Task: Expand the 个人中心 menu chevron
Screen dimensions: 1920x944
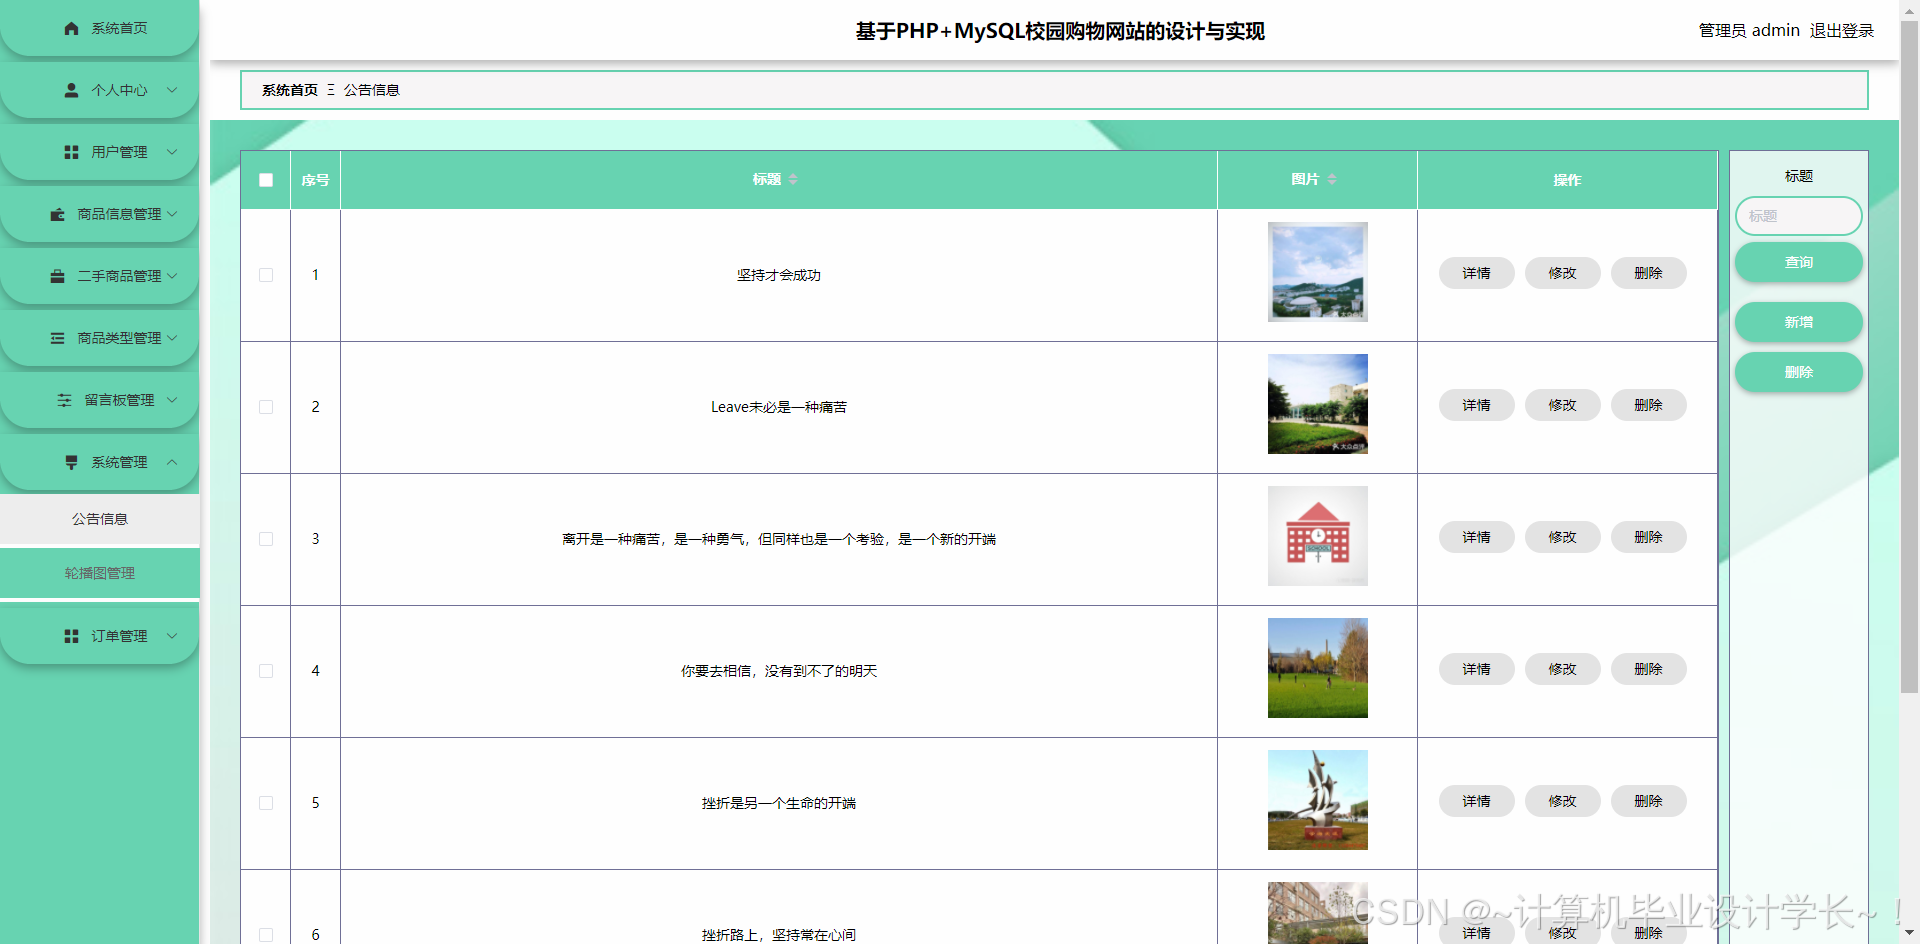Action: coord(172,90)
